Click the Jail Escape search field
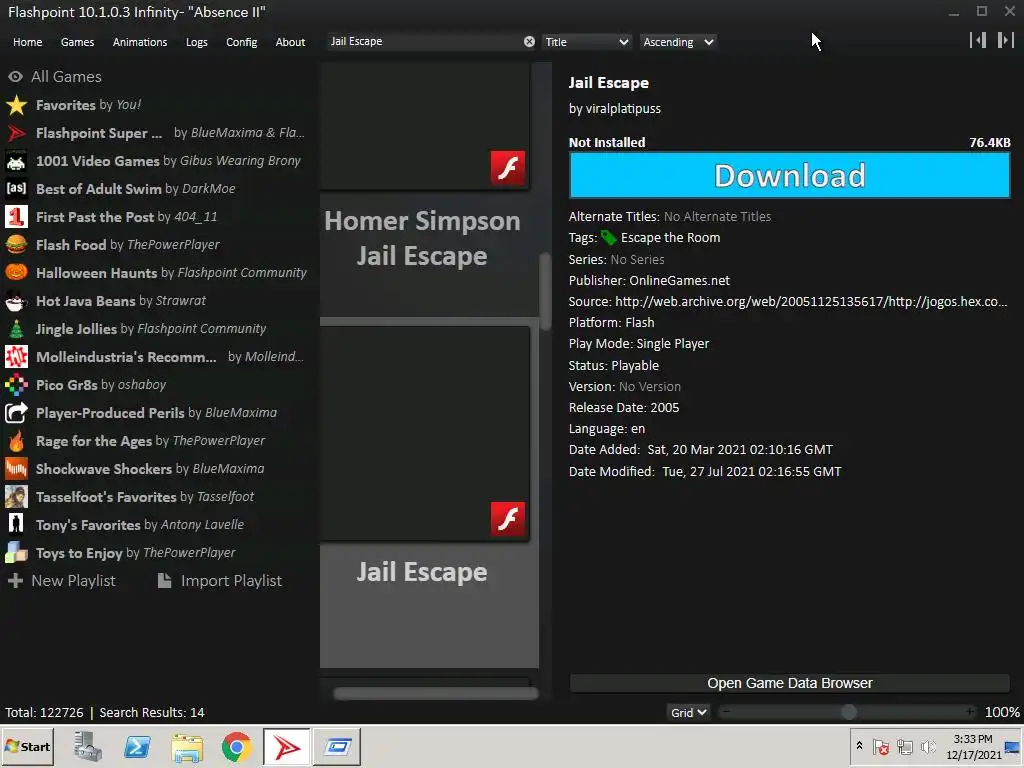 click(424, 42)
